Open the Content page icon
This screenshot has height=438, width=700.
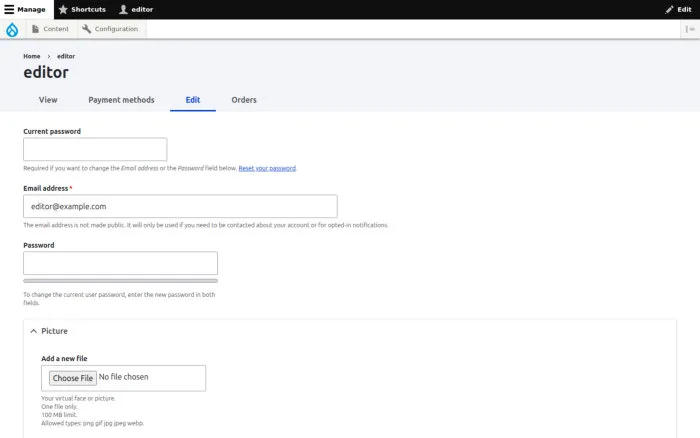[35, 29]
